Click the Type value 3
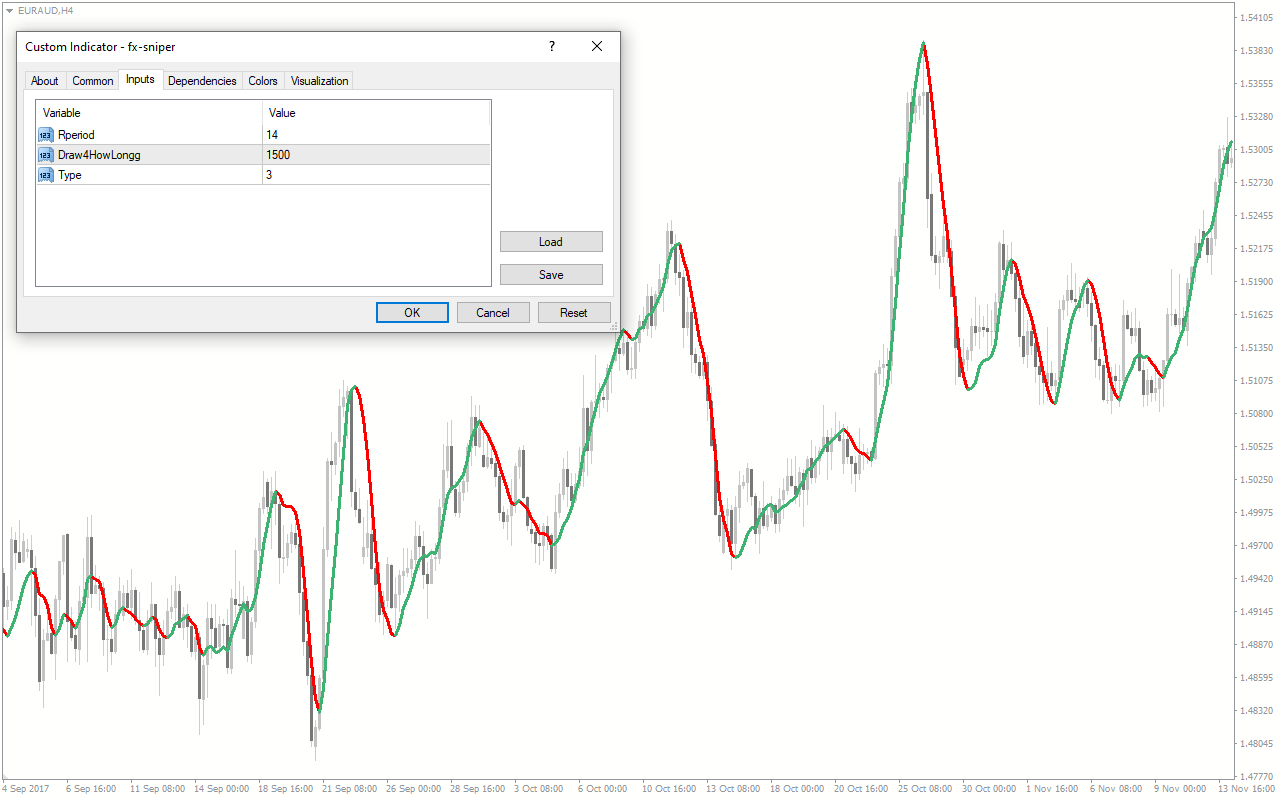 pos(269,175)
